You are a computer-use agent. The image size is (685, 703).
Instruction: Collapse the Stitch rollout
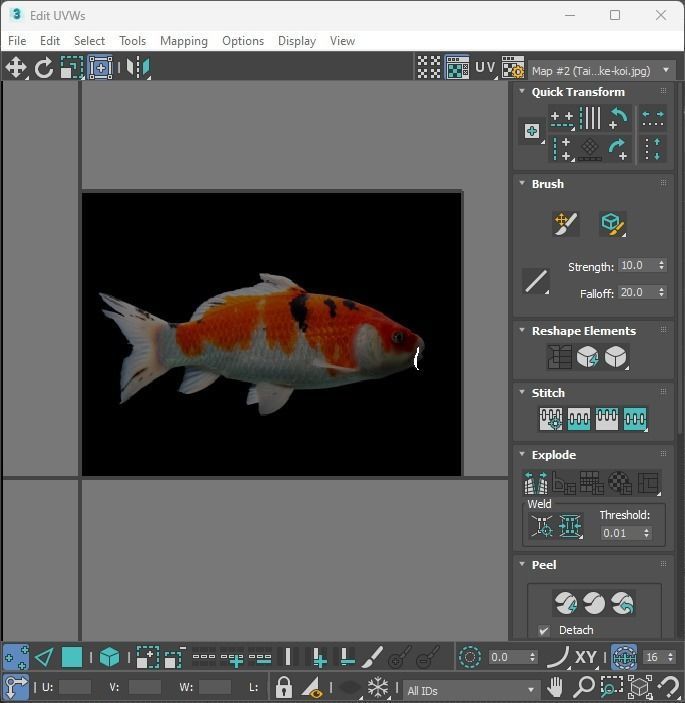point(522,392)
